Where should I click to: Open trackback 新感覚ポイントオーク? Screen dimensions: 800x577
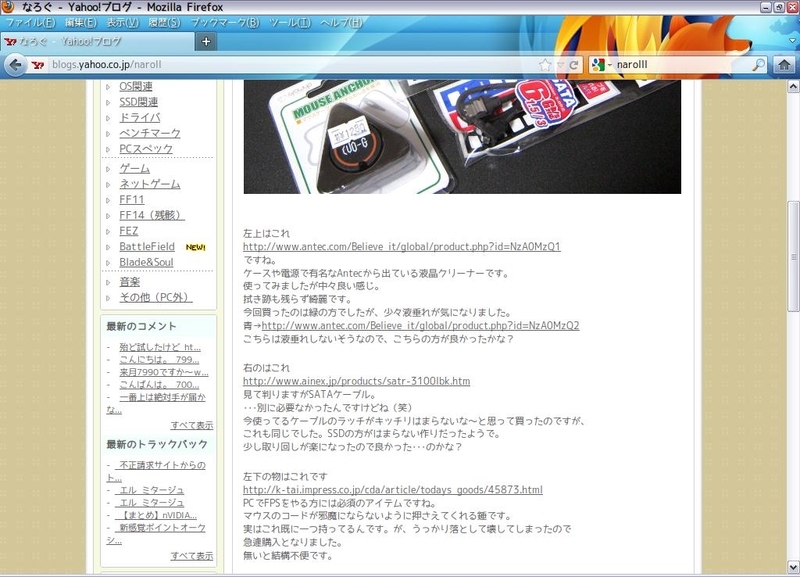[160, 528]
